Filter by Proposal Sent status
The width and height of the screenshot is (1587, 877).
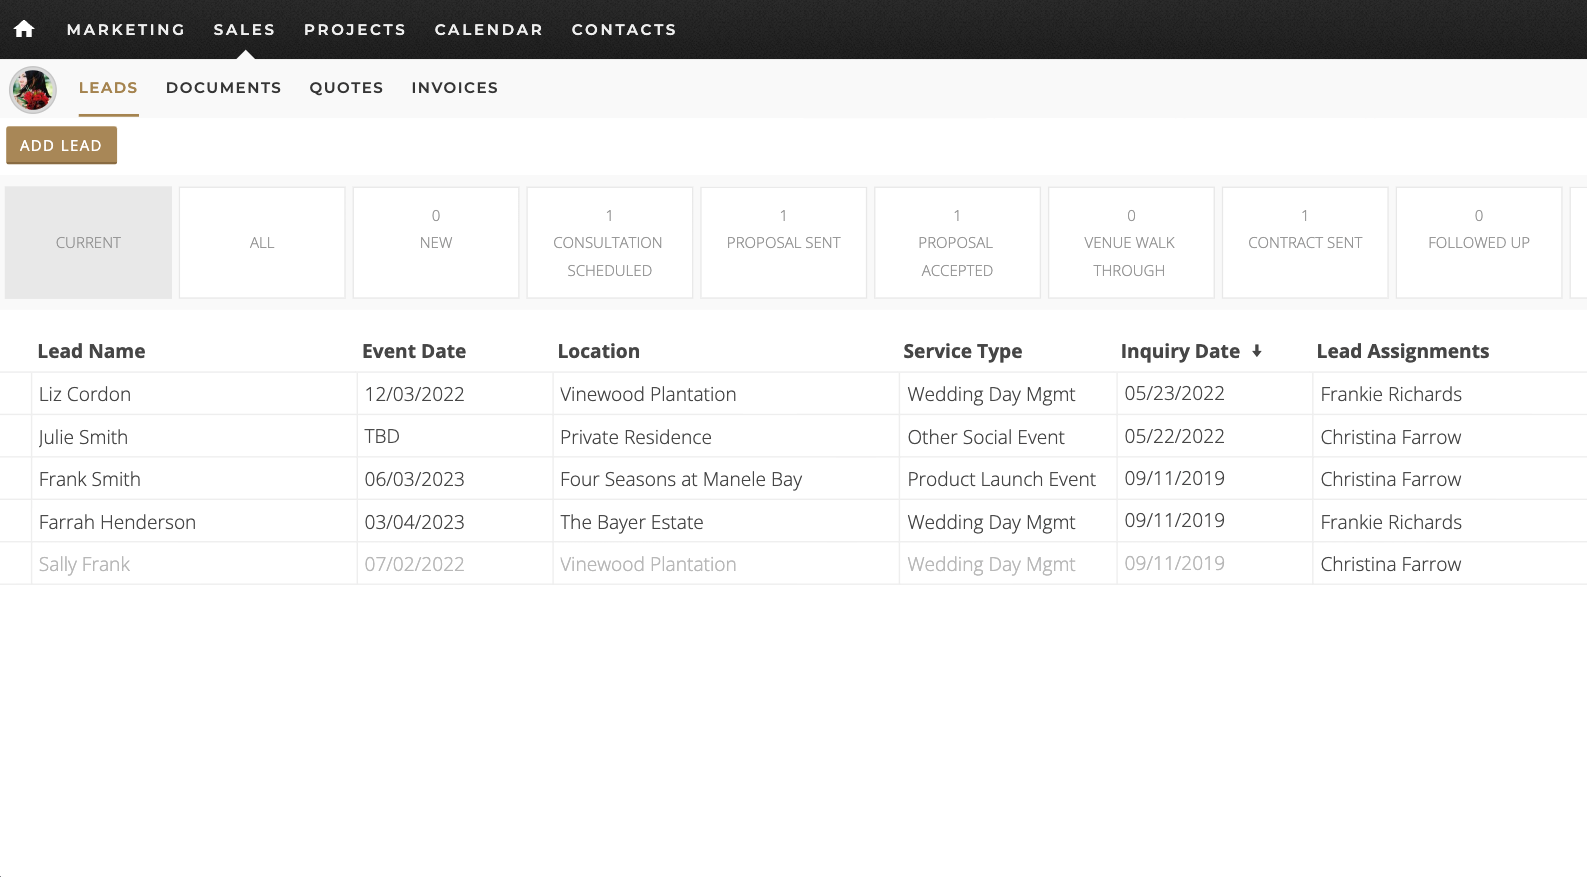(783, 243)
